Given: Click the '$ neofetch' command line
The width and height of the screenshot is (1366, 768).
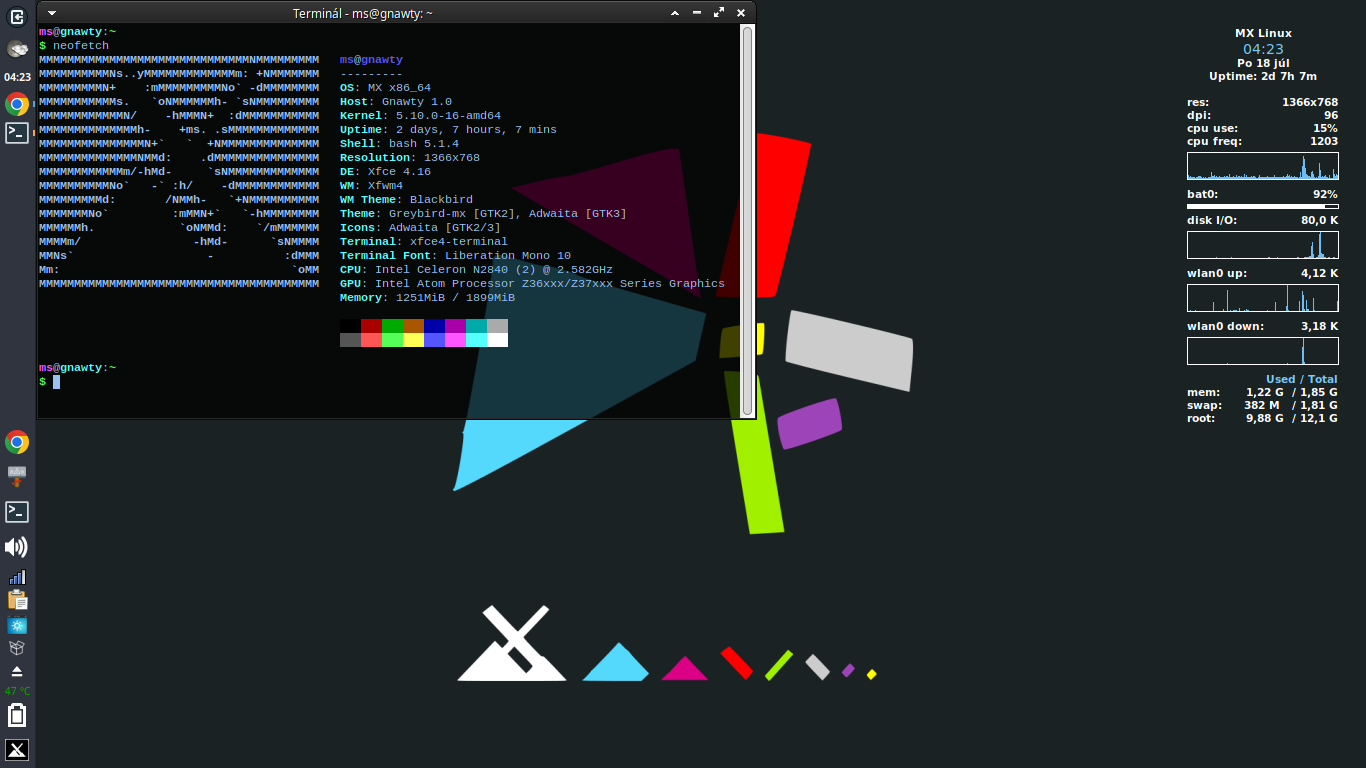Looking at the screenshot, I should point(74,46).
